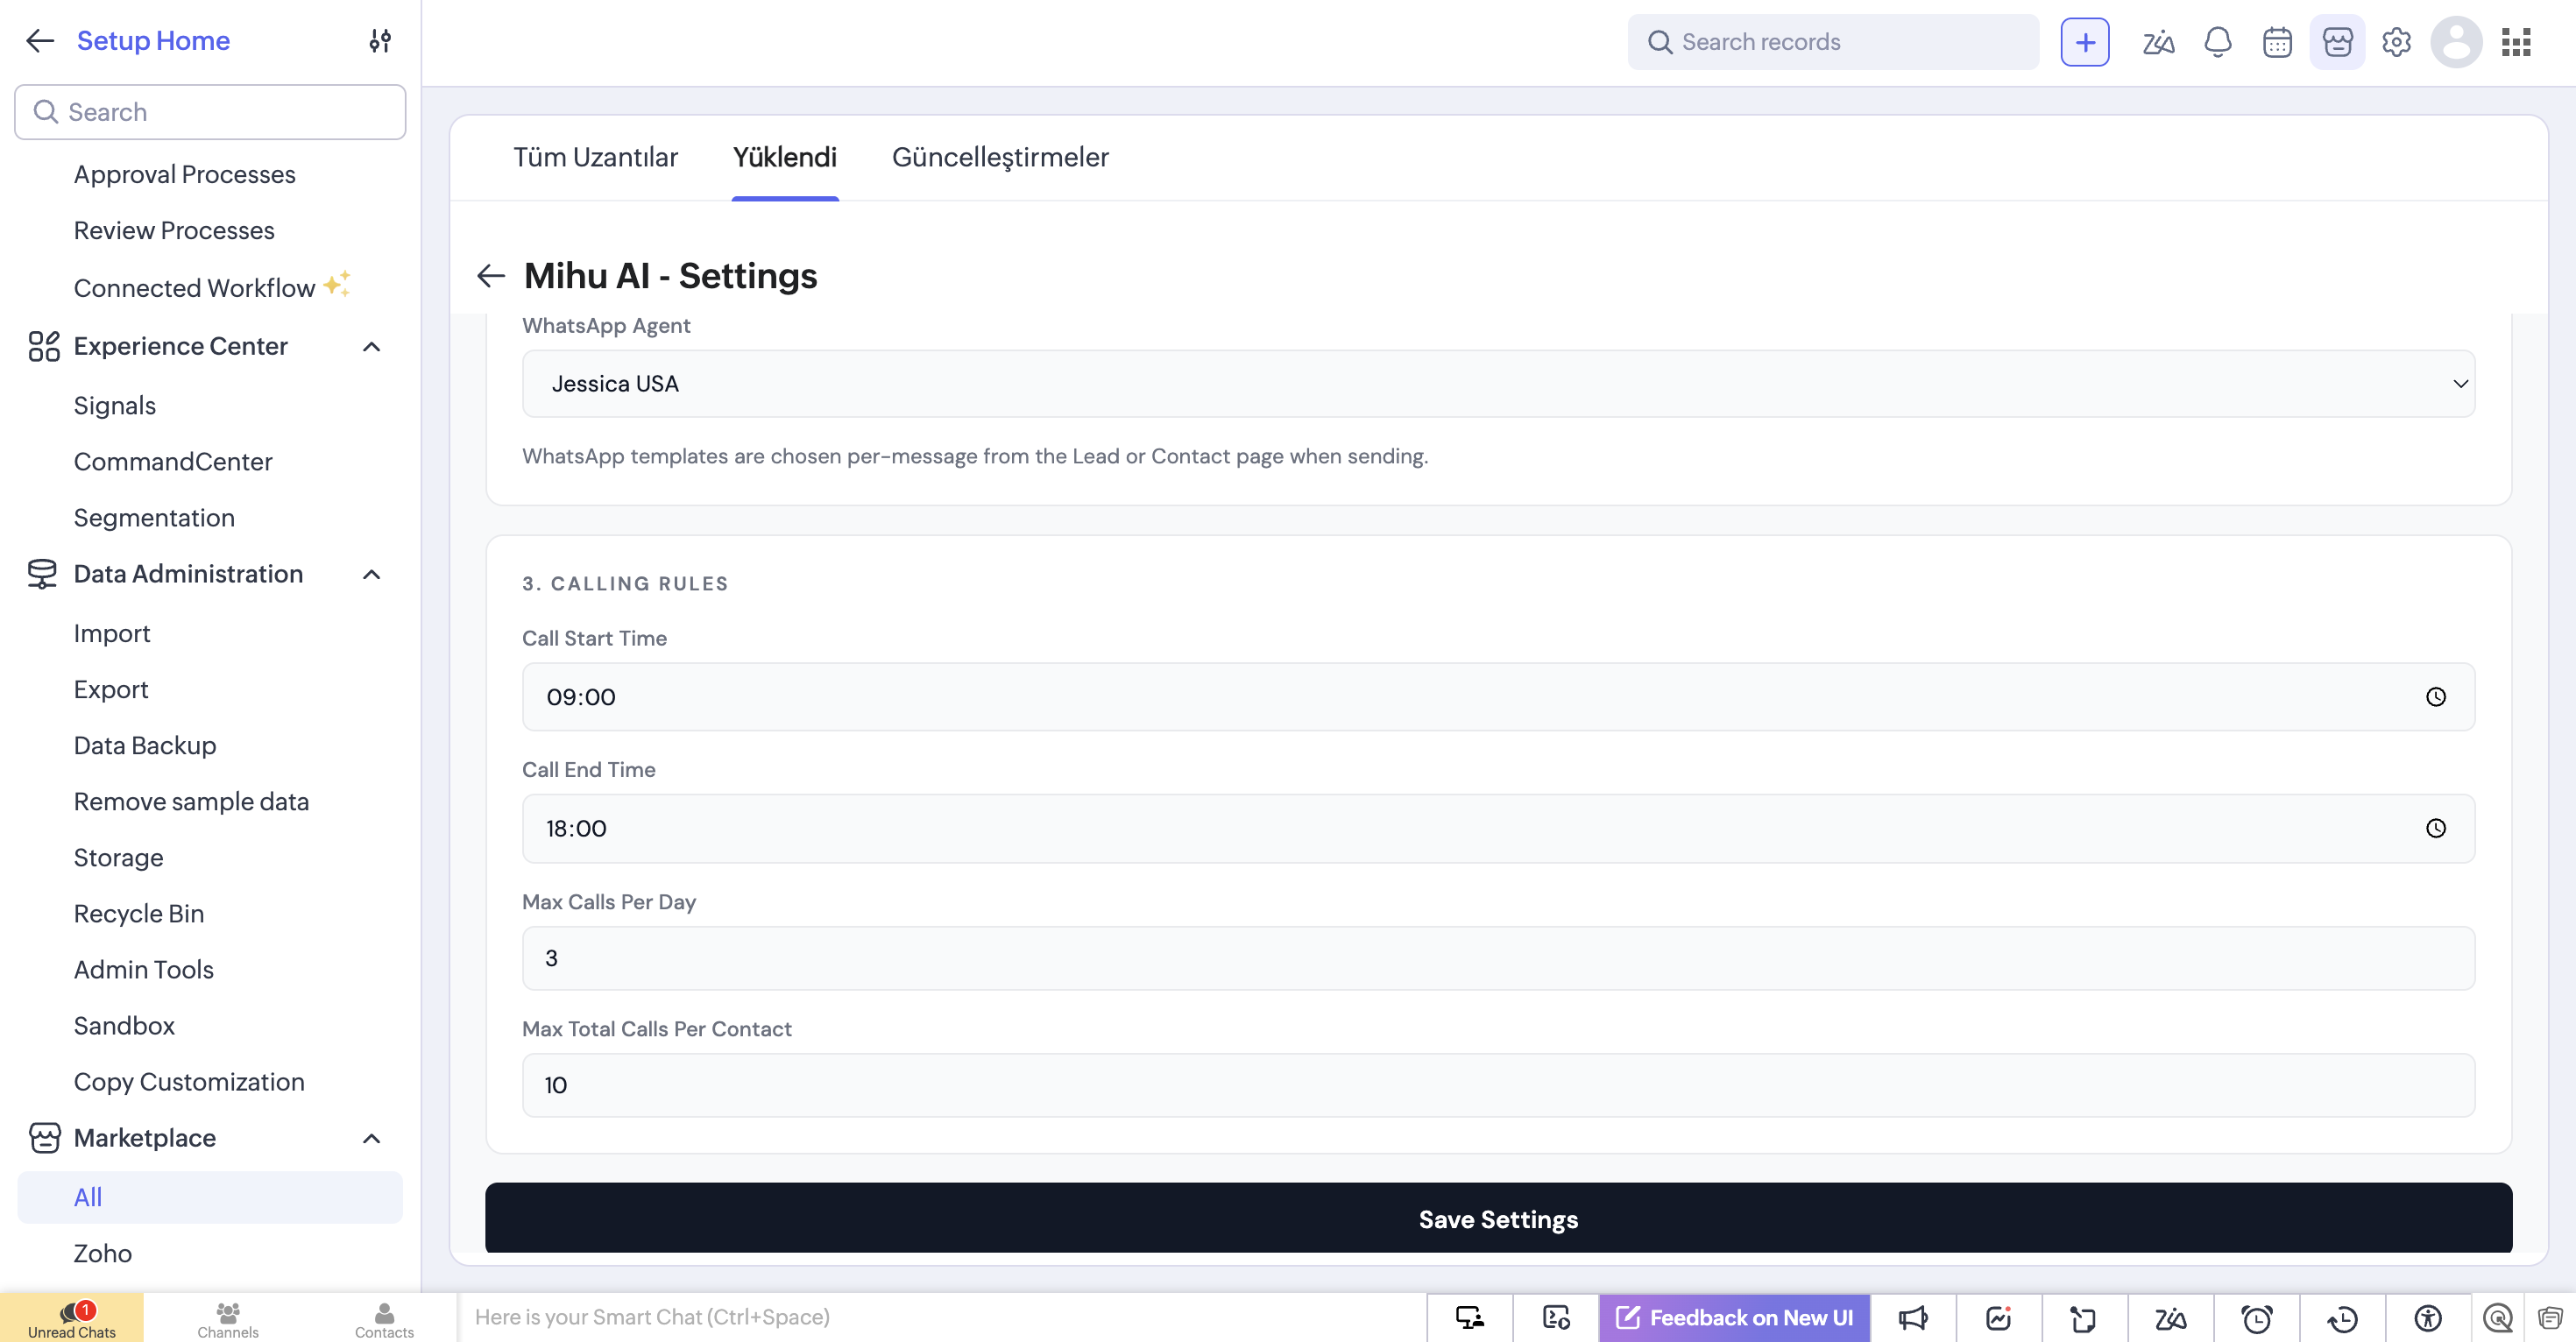The image size is (2576, 1342).
Task: Open the notifications bell
Action: coord(2218,42)
